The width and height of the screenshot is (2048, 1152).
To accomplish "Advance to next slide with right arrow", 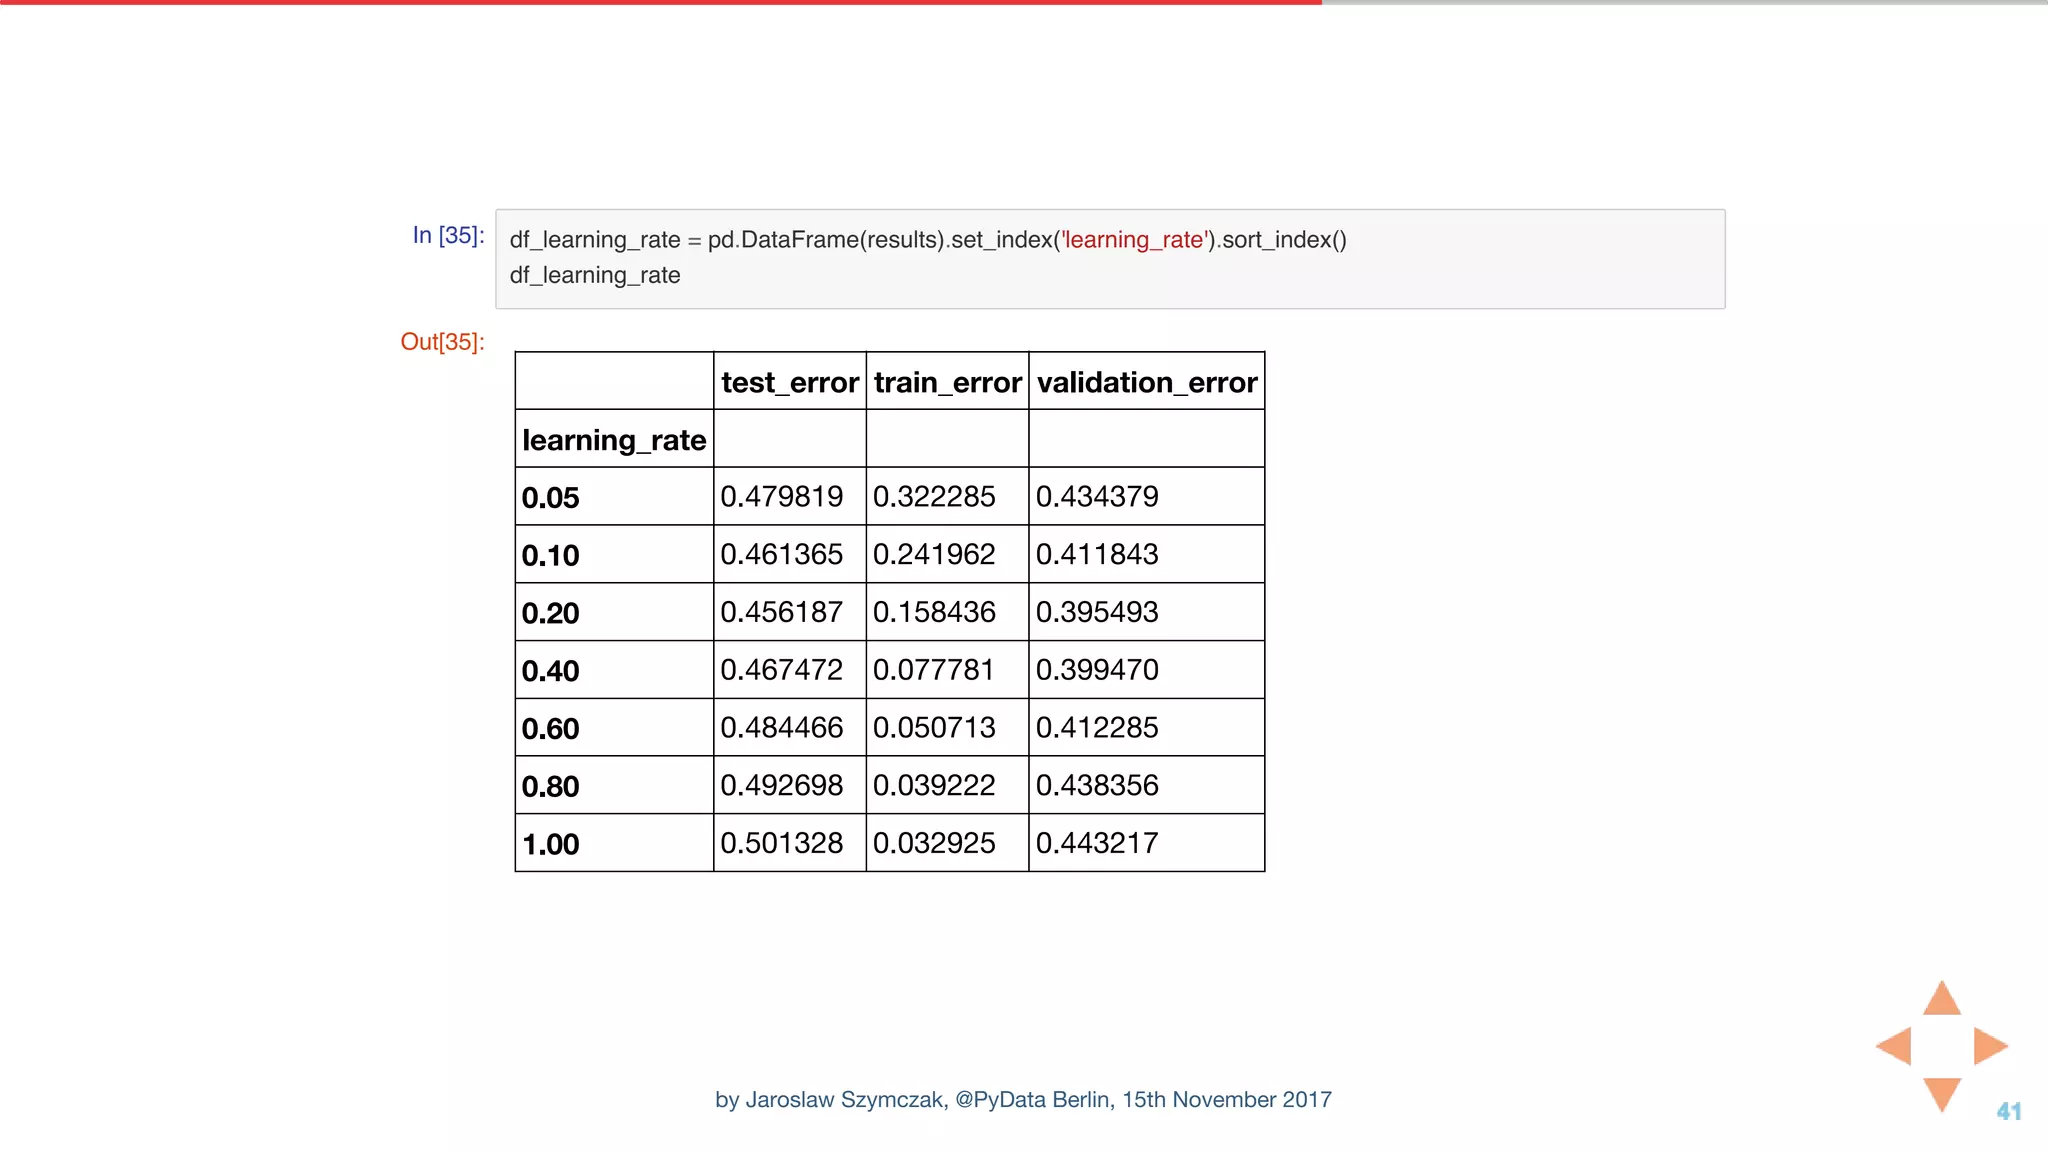I will [x=1990, y=1046].
